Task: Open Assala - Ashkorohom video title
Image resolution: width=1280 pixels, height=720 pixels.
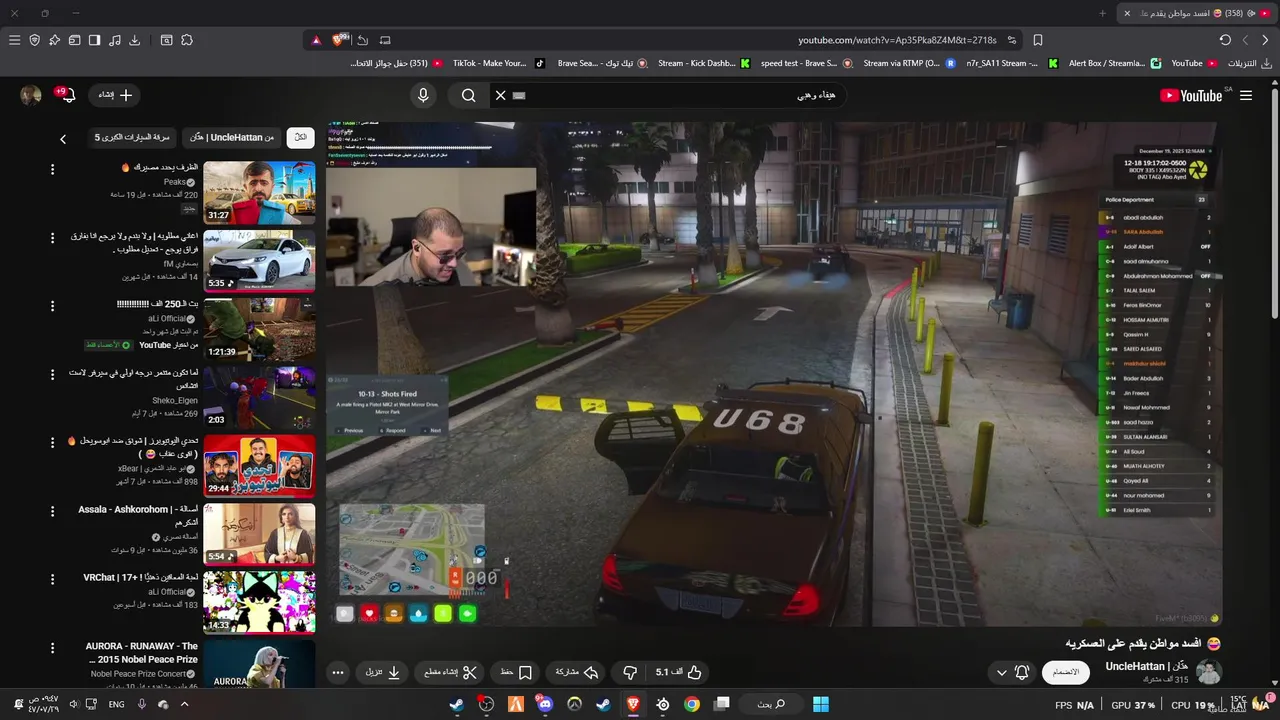Action: 138,516
